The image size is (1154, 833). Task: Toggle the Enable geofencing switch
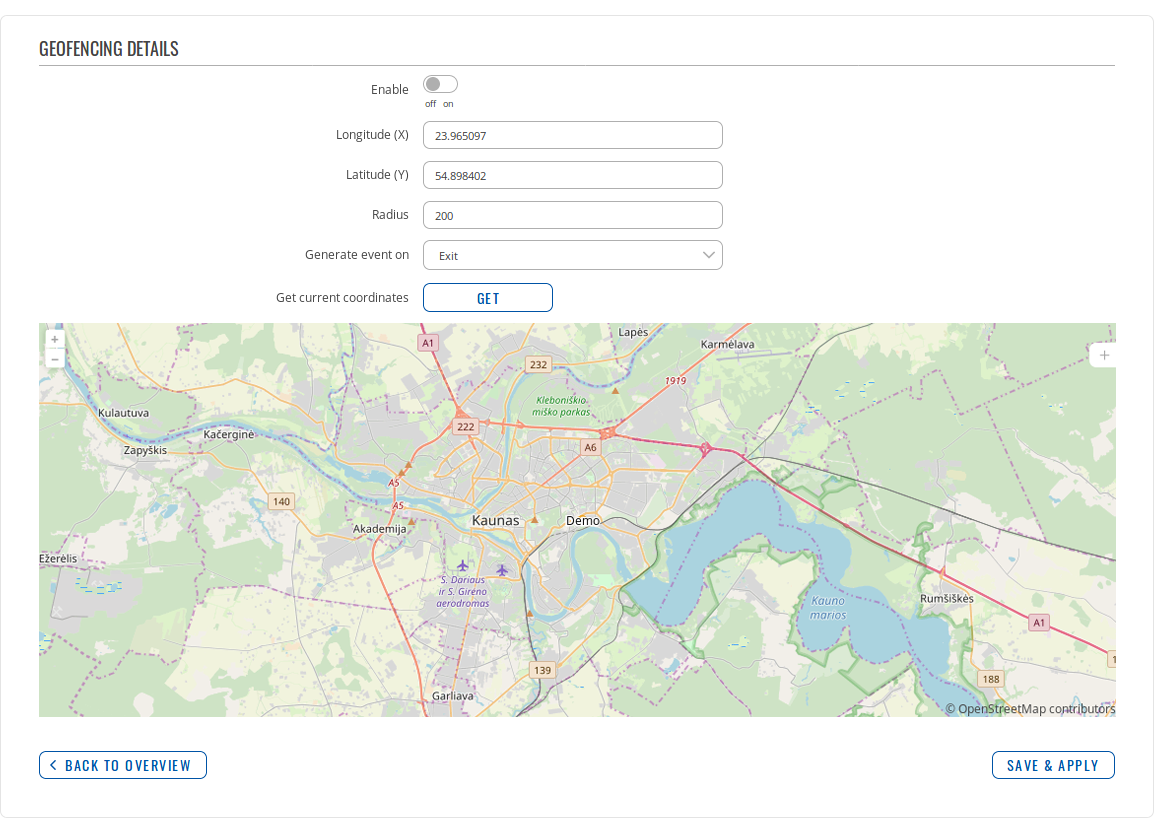[440, 85]
